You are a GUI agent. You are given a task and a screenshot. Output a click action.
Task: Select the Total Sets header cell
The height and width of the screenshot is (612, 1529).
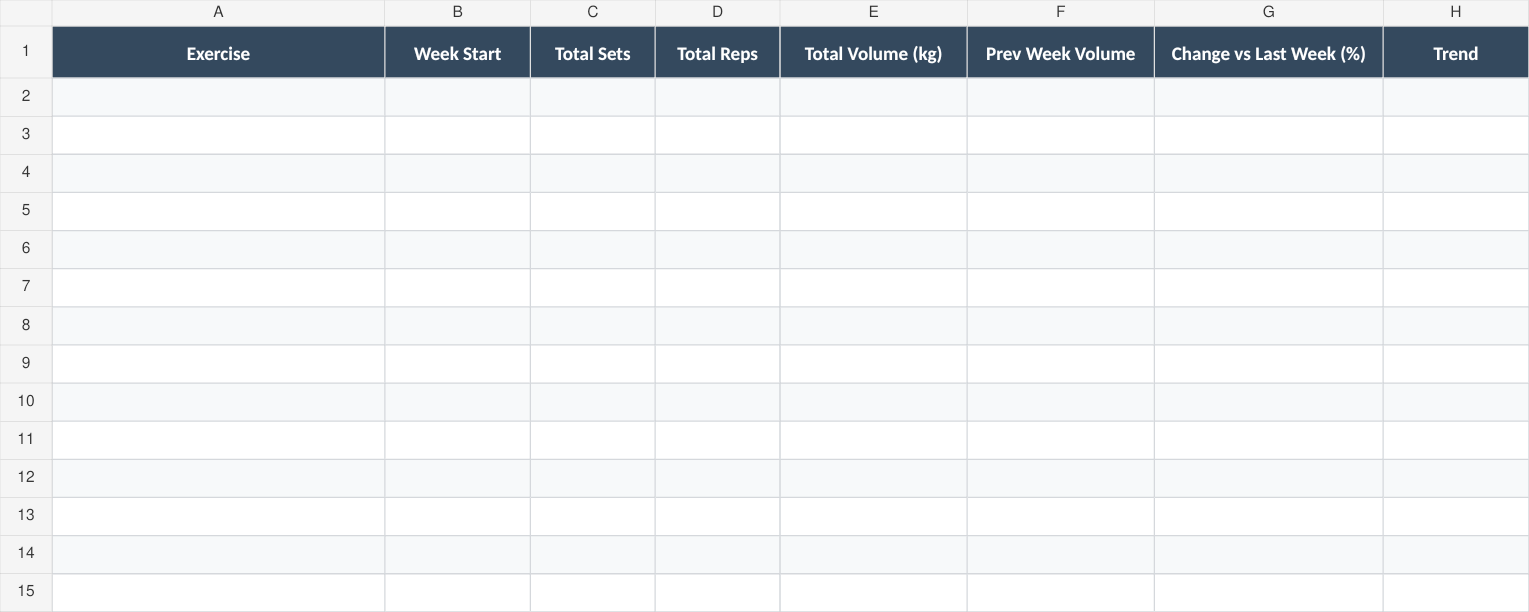(x=592, y=53)
